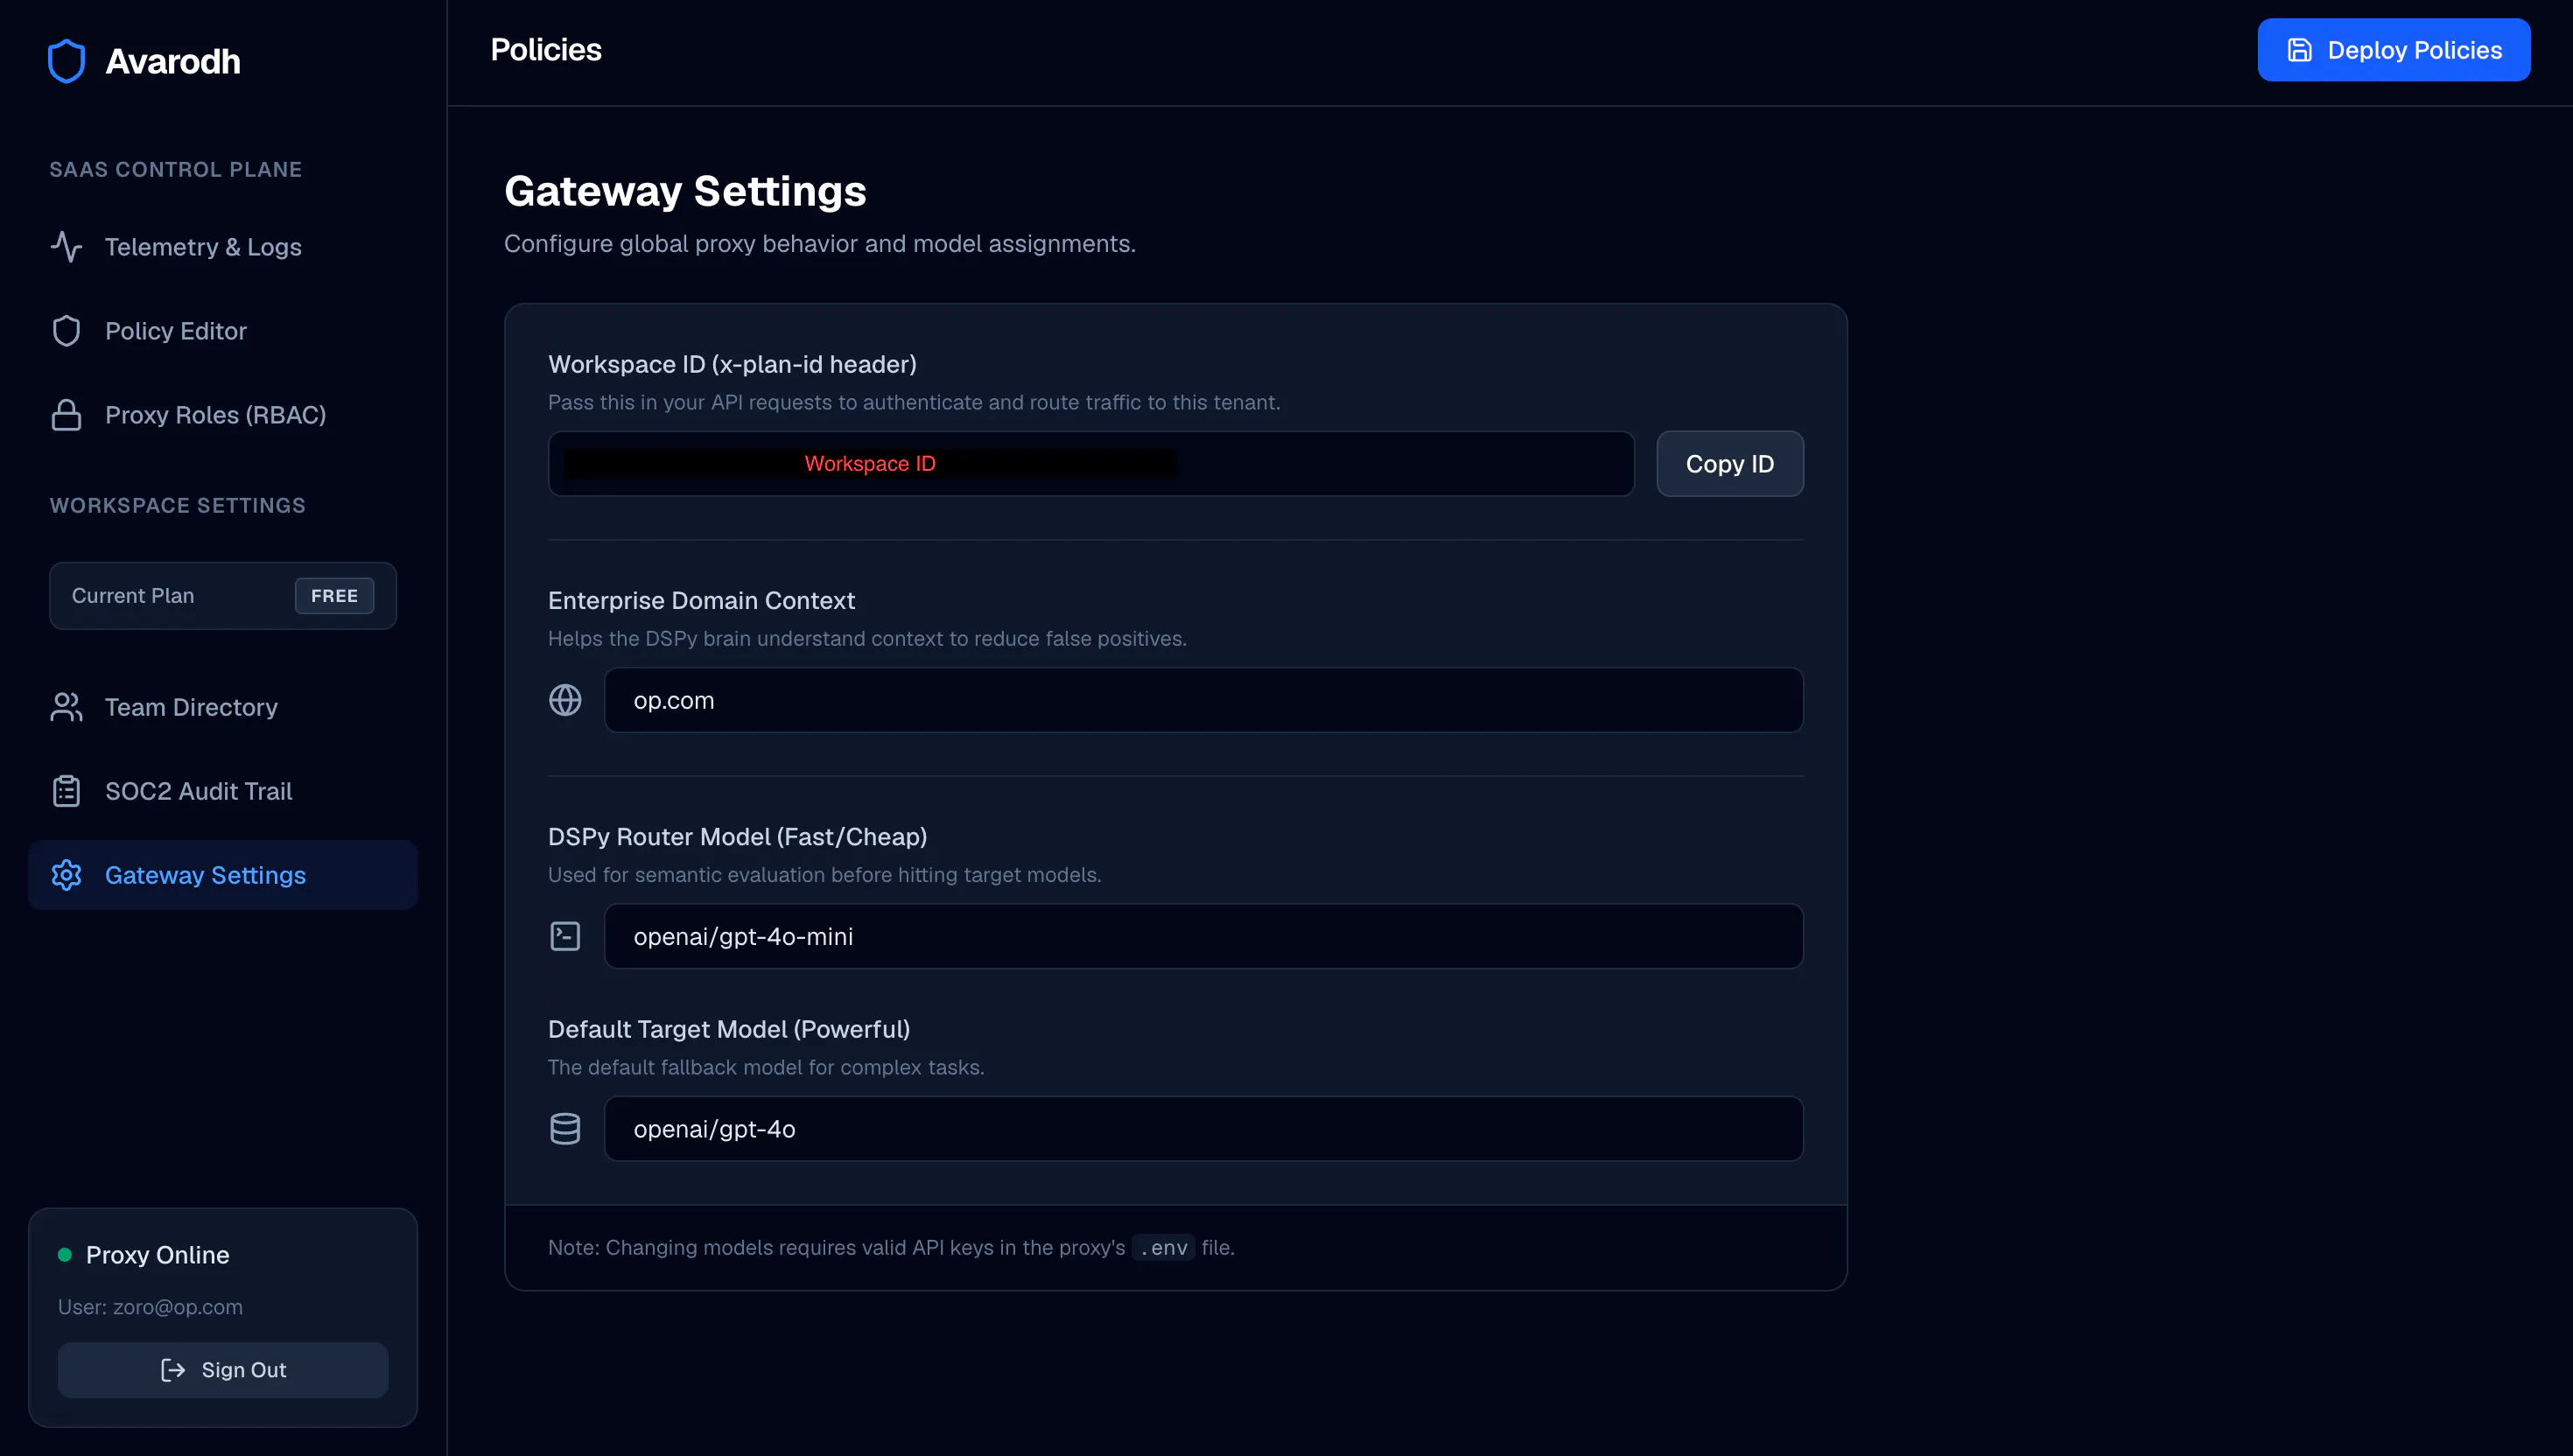View the SOC2 Audit Trail

pyautogui.click(x=223, y=791)
